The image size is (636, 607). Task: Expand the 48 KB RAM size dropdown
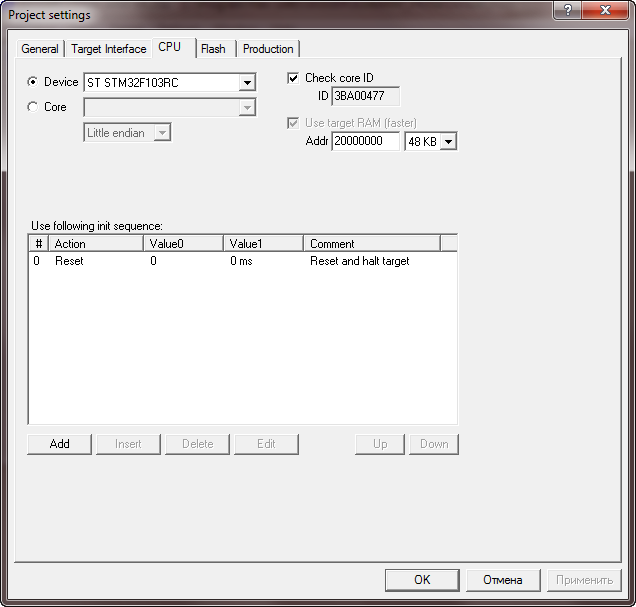[448, 142]
